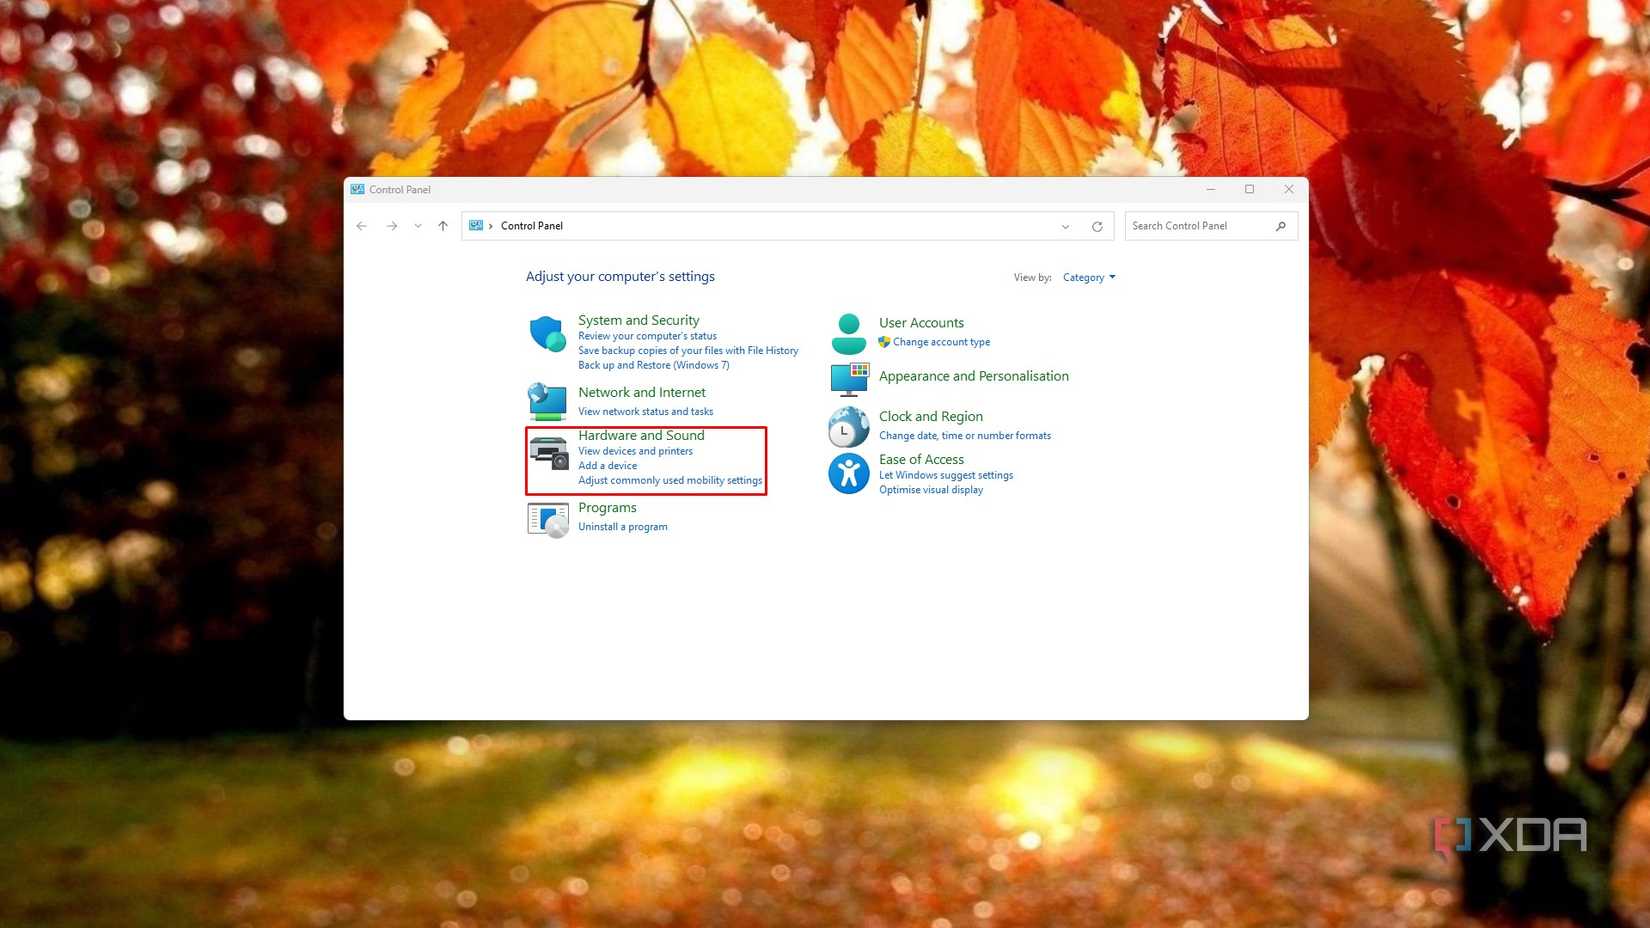The image size is (1650, 928).
Task: Click the Network and Internet monitor icon
Action: click(547, 401)
